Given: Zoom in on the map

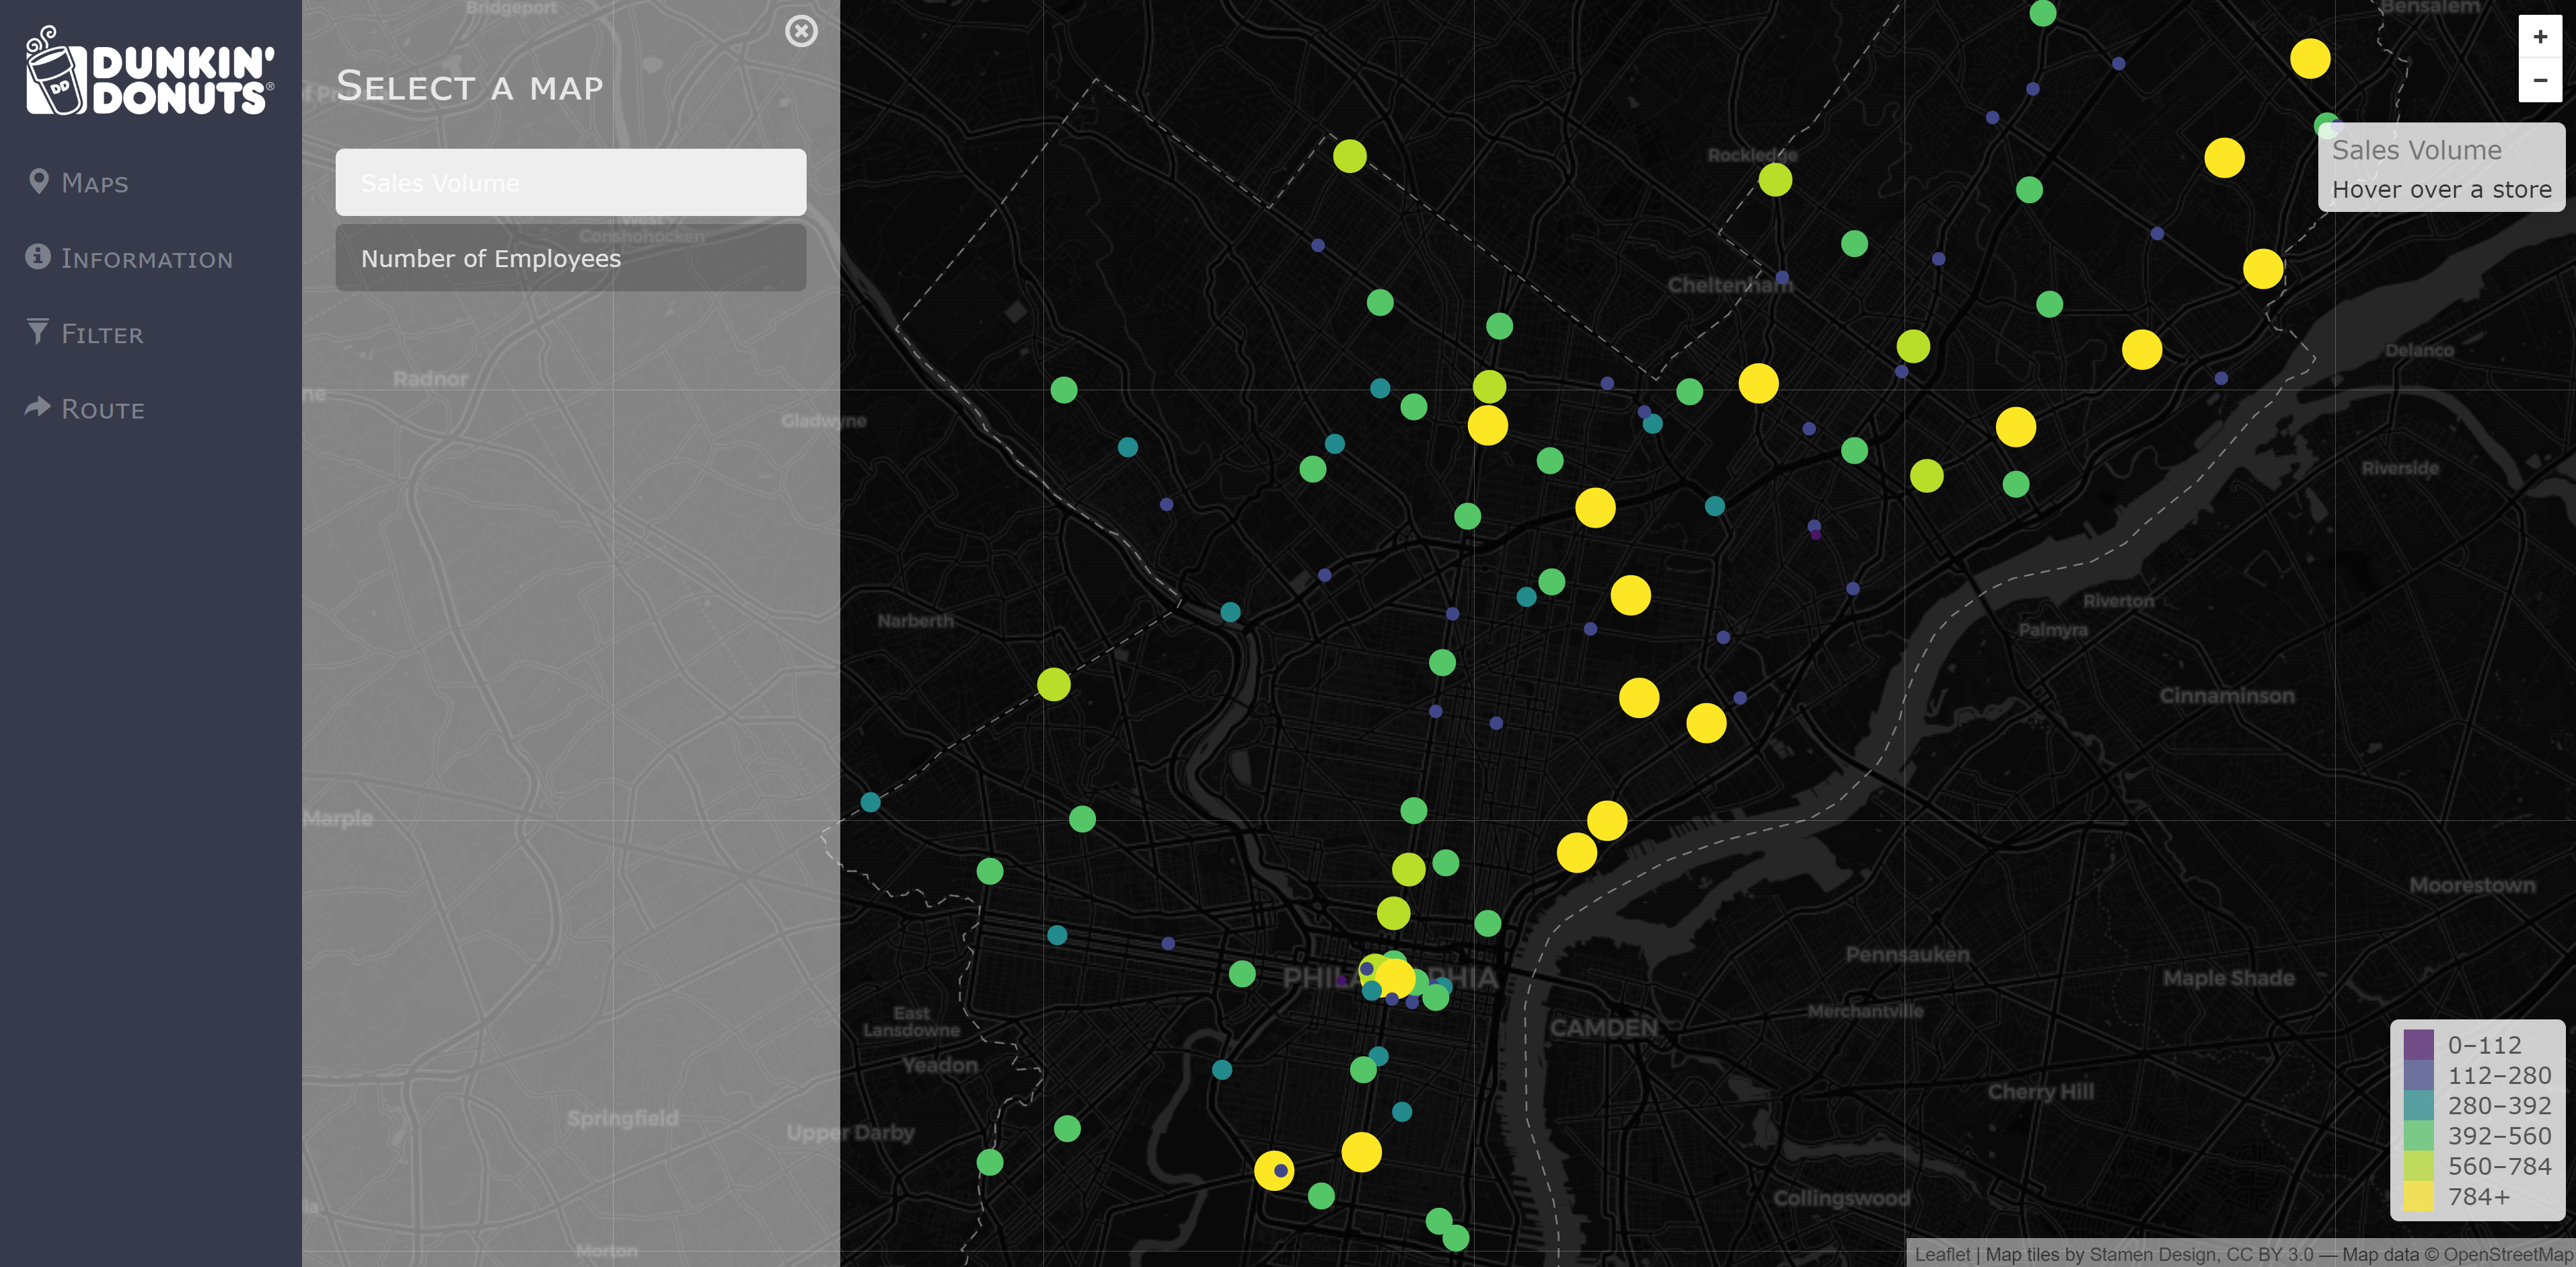Looking at the screenshot, I should point(2539,37).
